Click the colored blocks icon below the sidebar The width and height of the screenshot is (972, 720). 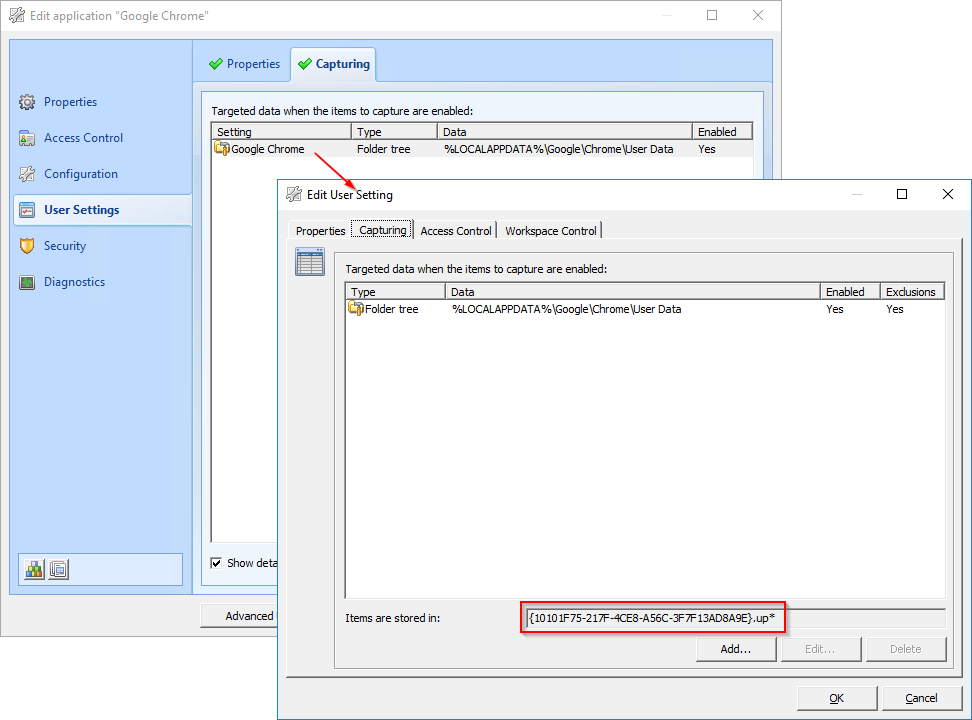(34, 568)
